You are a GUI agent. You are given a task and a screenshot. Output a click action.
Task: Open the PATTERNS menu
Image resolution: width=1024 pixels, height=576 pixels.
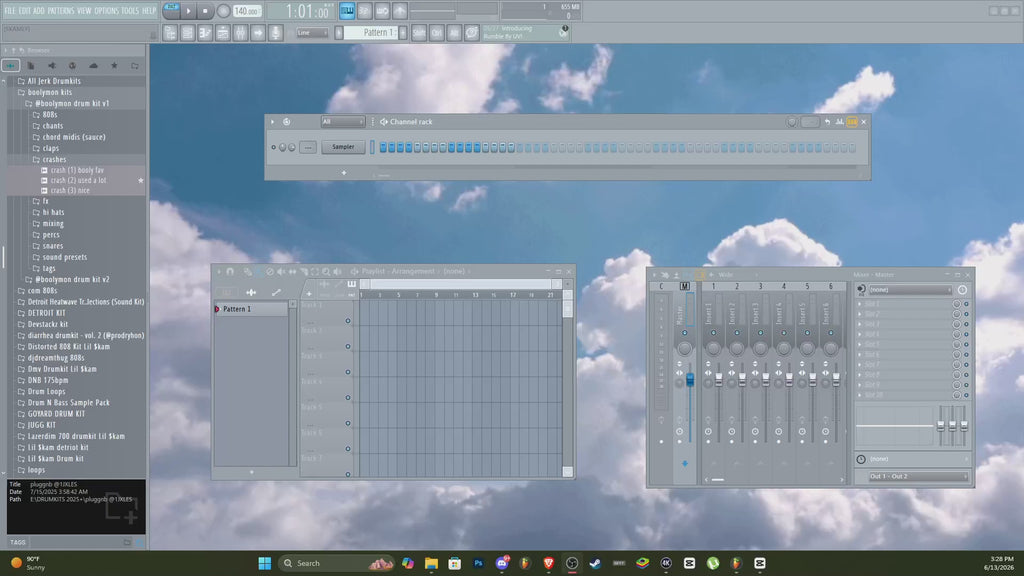[x=61, y=10]
